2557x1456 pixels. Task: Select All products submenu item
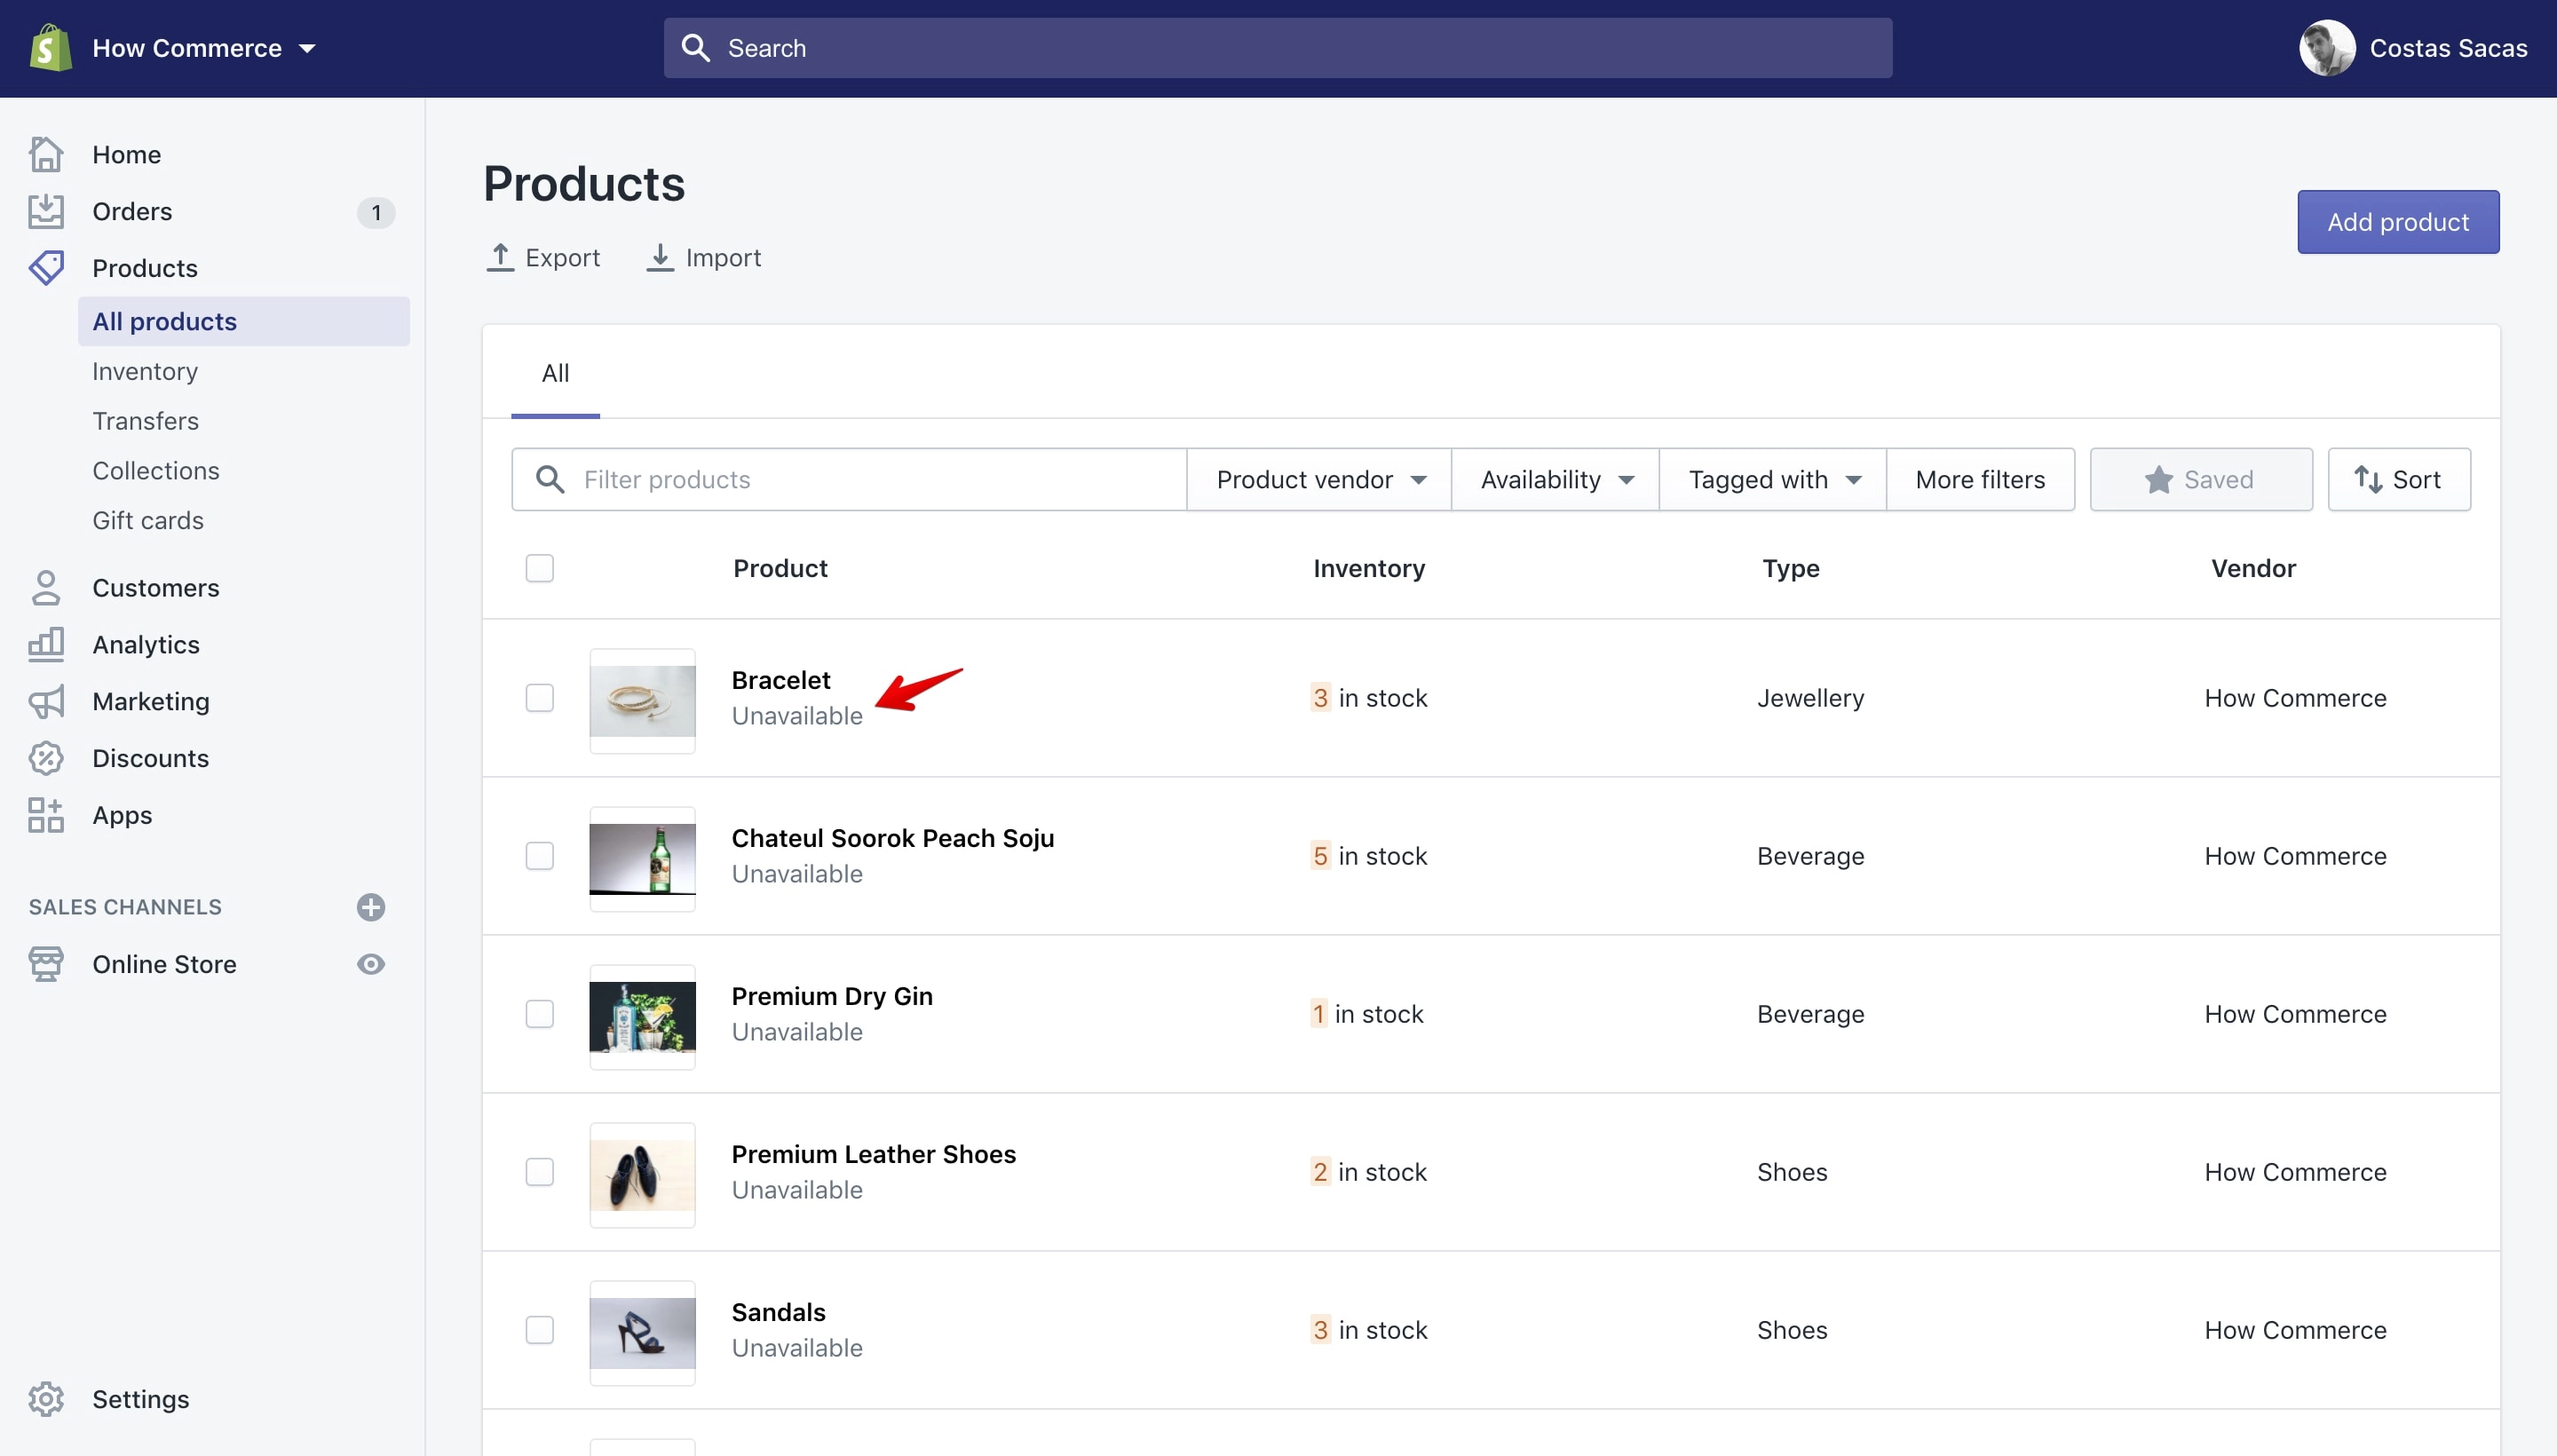point(244,321)
